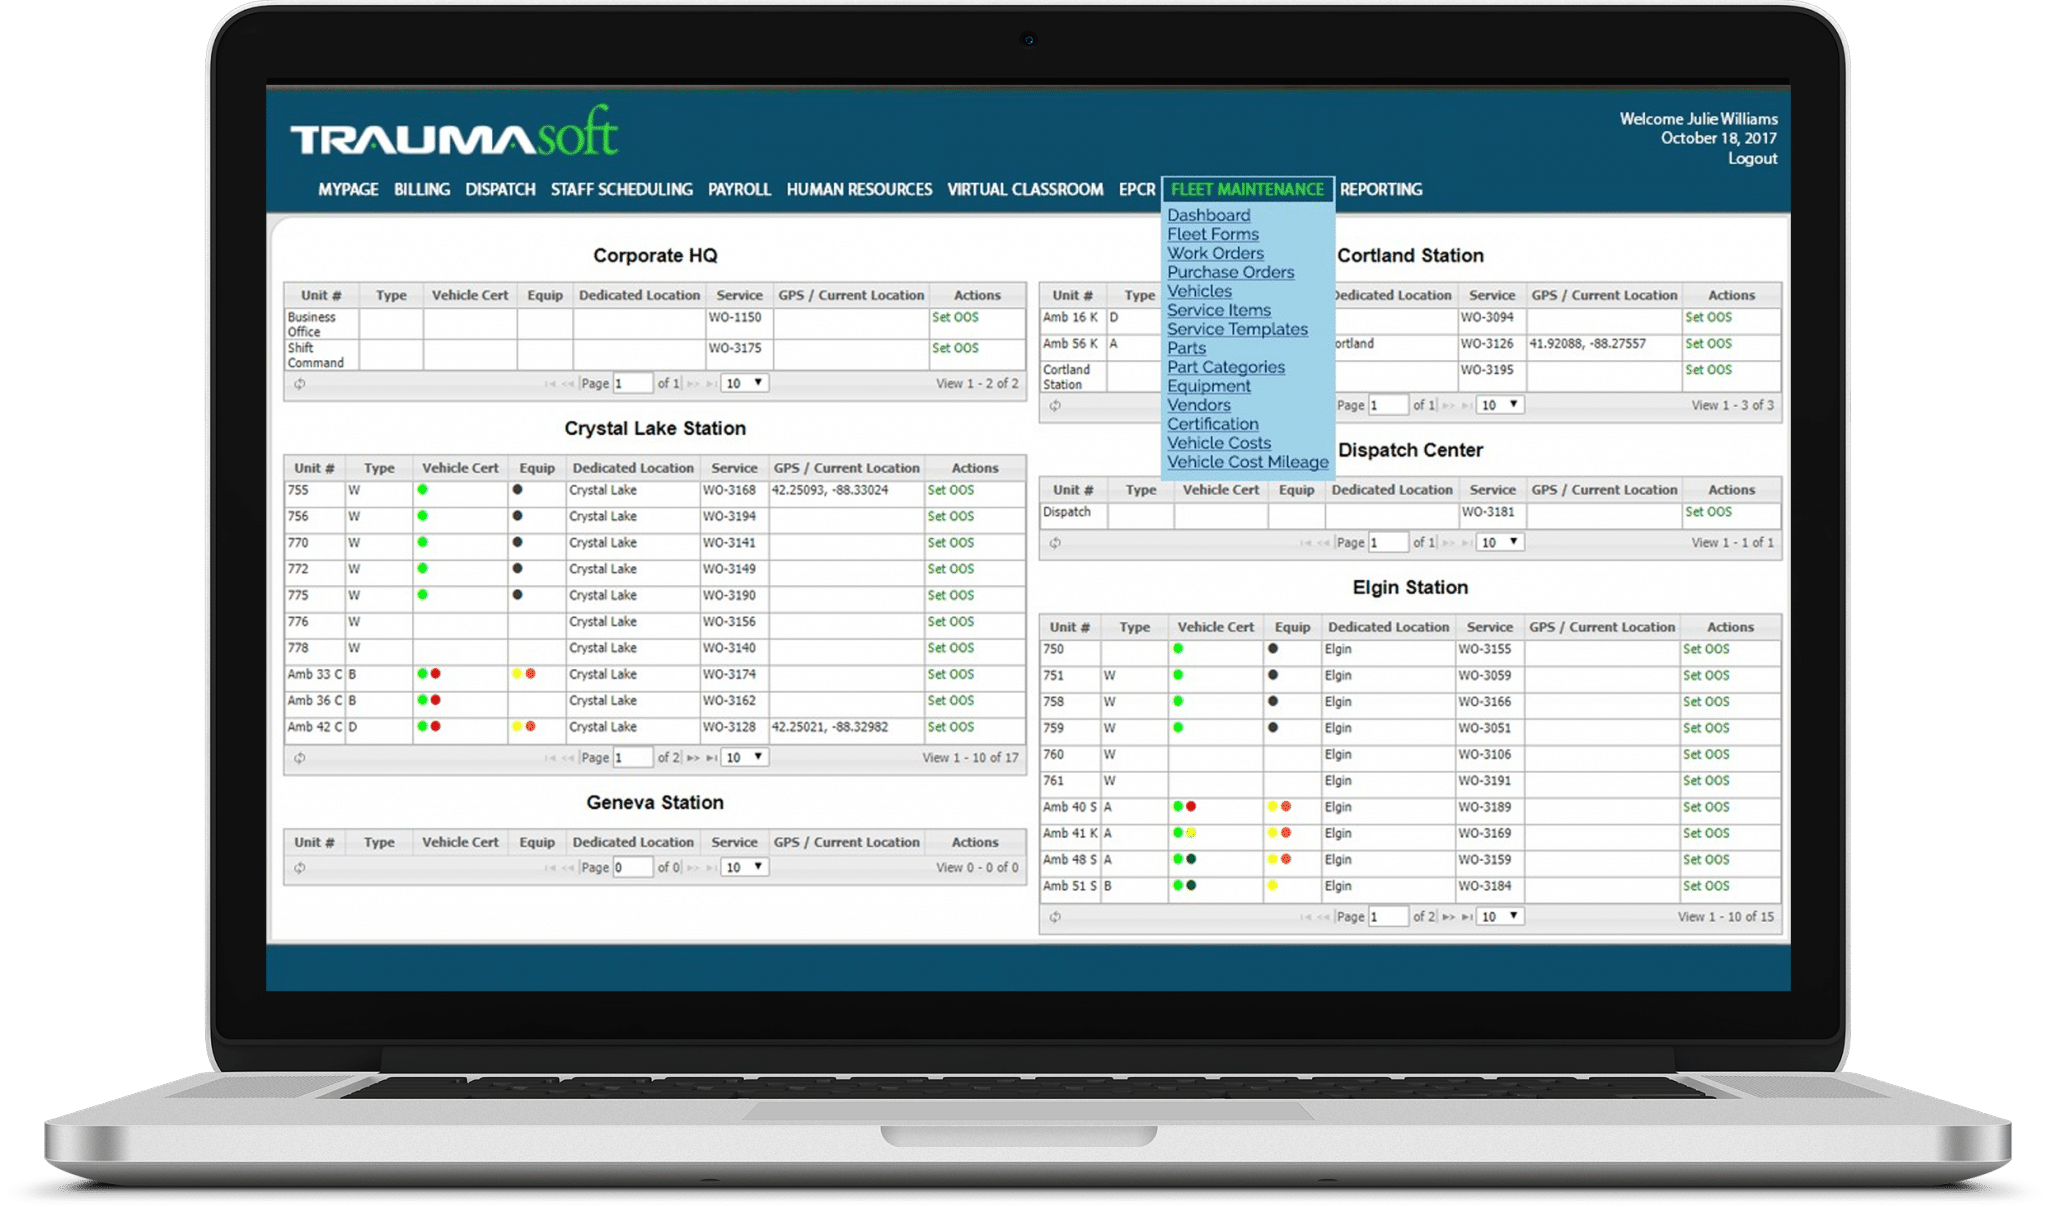Click the refresh icon under the Dispatch Center table
The height and width of the screenshot is (1207, 2048).
click(x=1055, y=542)
